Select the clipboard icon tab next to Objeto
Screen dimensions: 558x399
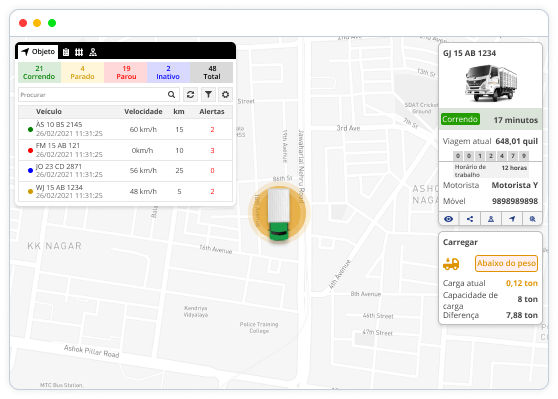click(x=66, y=52)
